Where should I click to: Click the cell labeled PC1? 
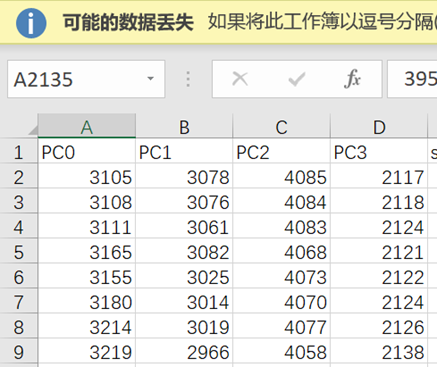[184, 152]
